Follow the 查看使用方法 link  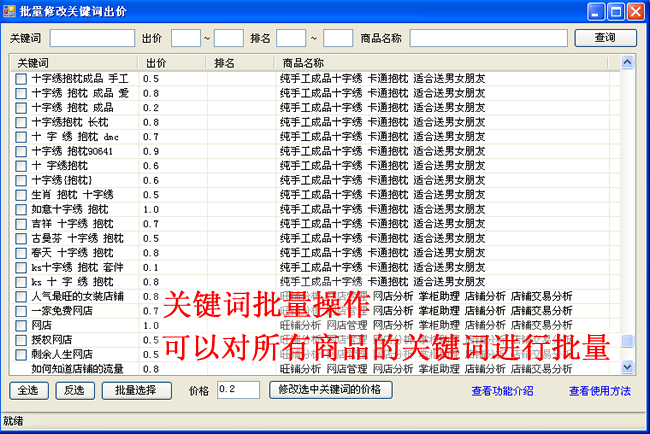coord(599,391)
